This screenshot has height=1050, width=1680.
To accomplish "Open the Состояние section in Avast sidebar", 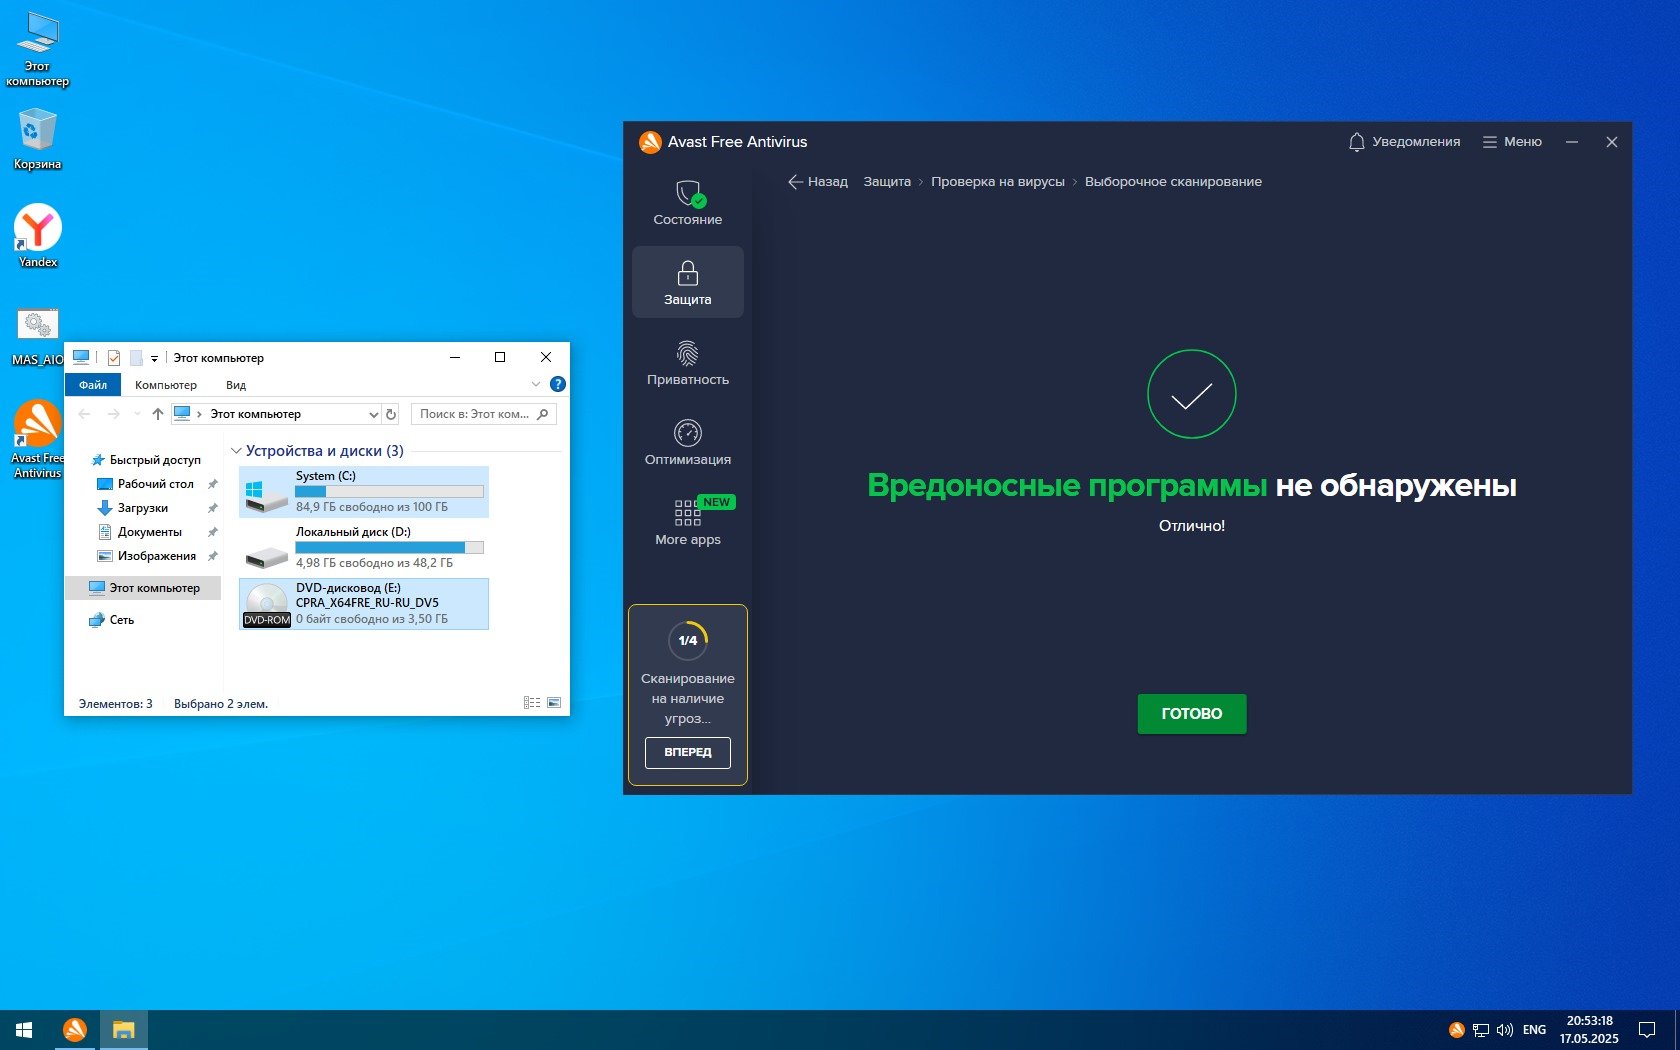I will (688, 203).
